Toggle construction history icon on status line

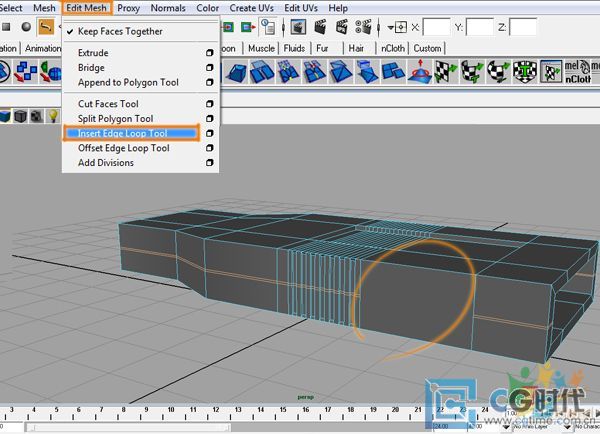(268, 28)
